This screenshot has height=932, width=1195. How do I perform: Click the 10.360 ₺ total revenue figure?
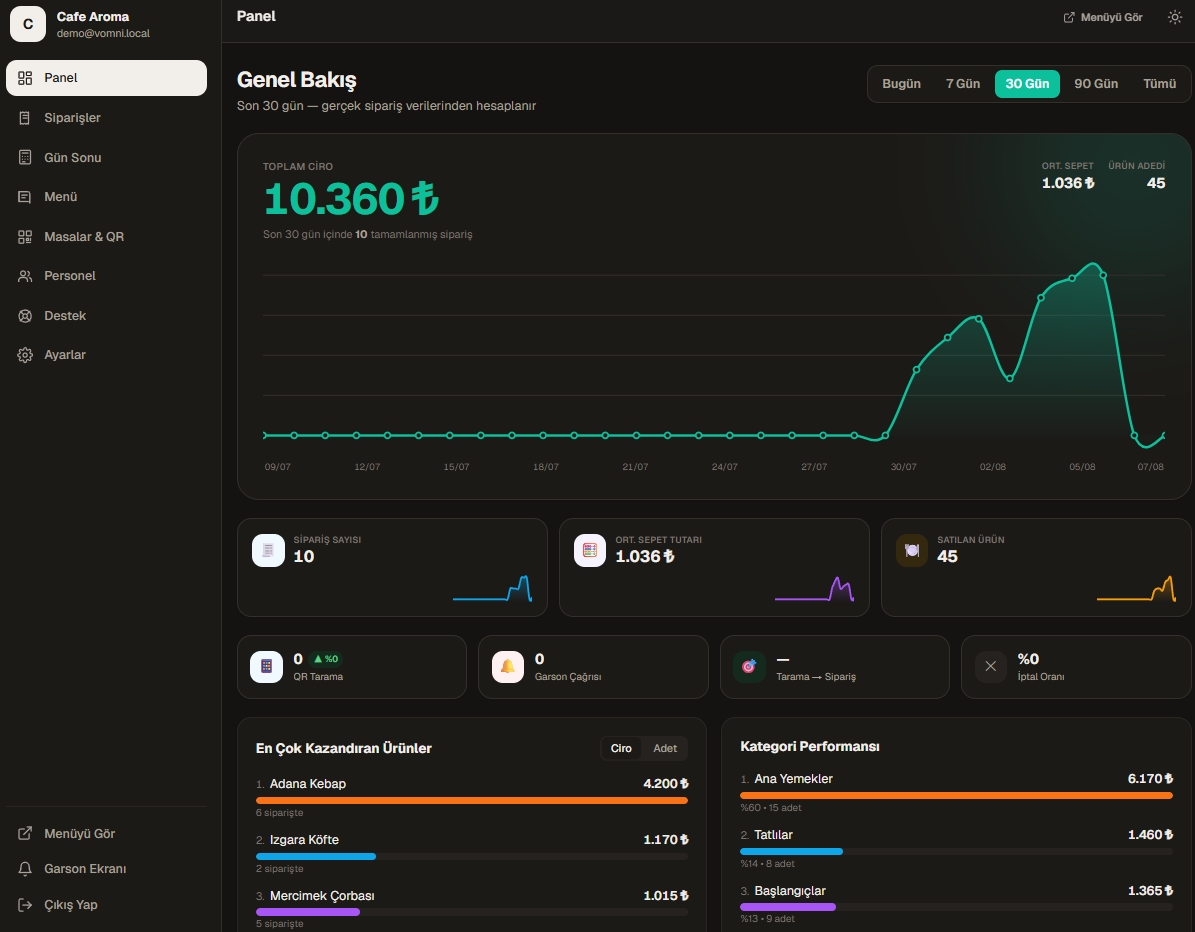pos(351,199)
